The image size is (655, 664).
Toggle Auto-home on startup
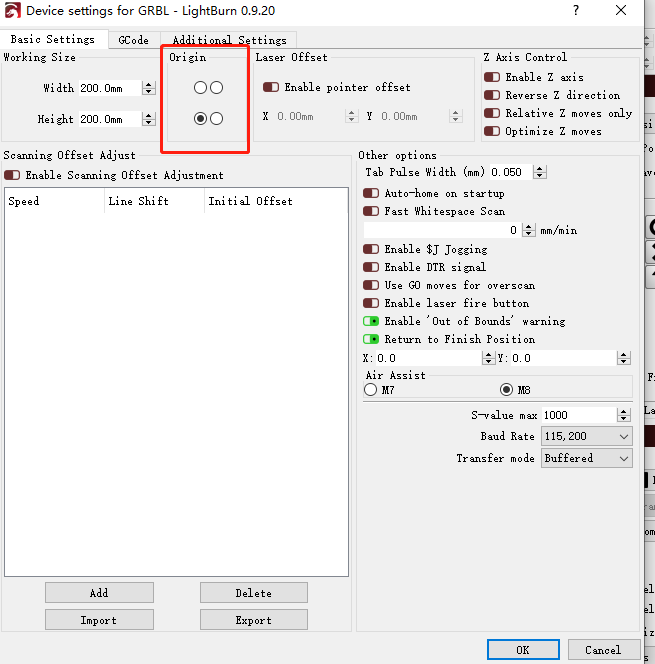tap(371, 194)
